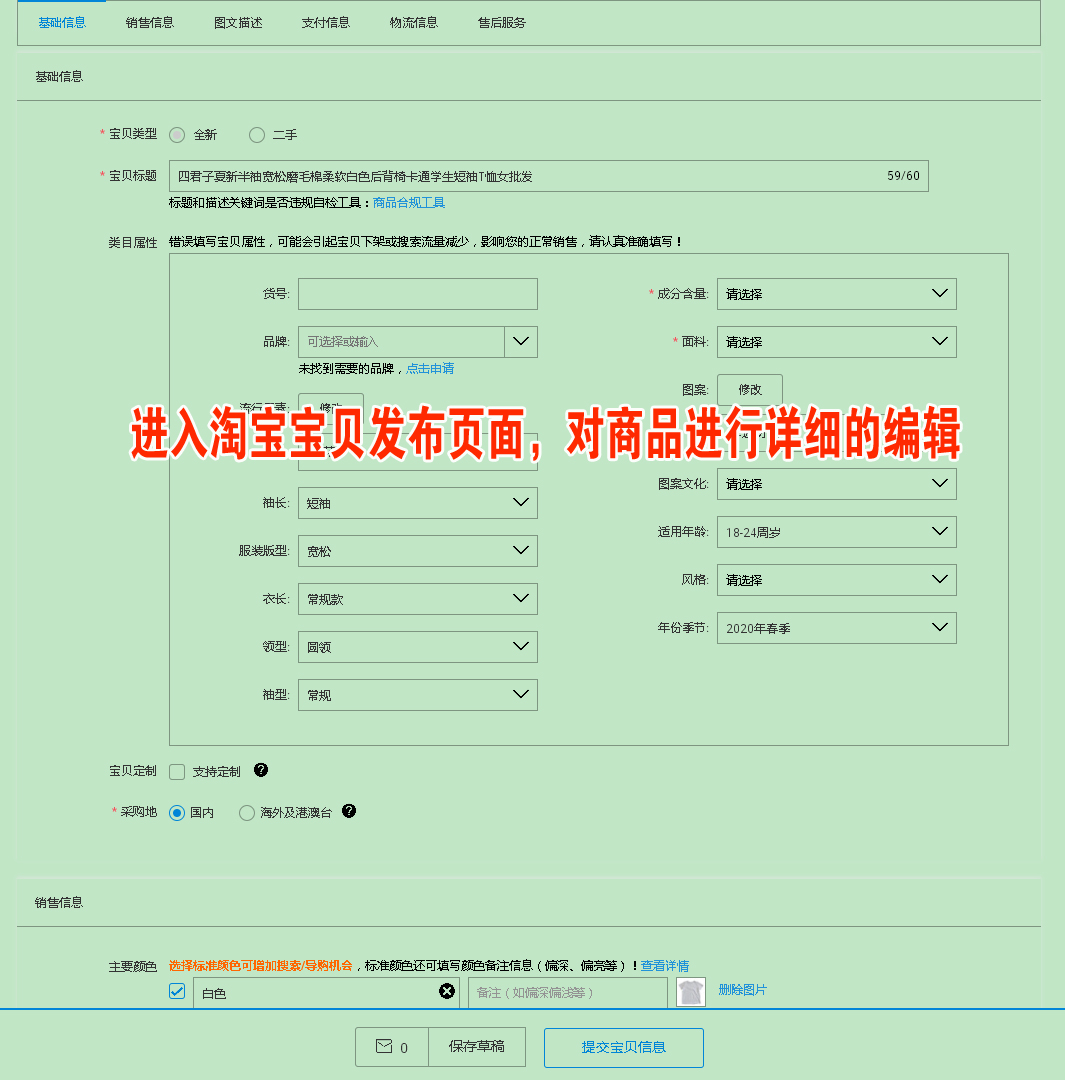Expand the 适用年龄 dropdown showing 18-24周岁
The height and width of the screenshot is (1080, 1065).
[836, 531]
